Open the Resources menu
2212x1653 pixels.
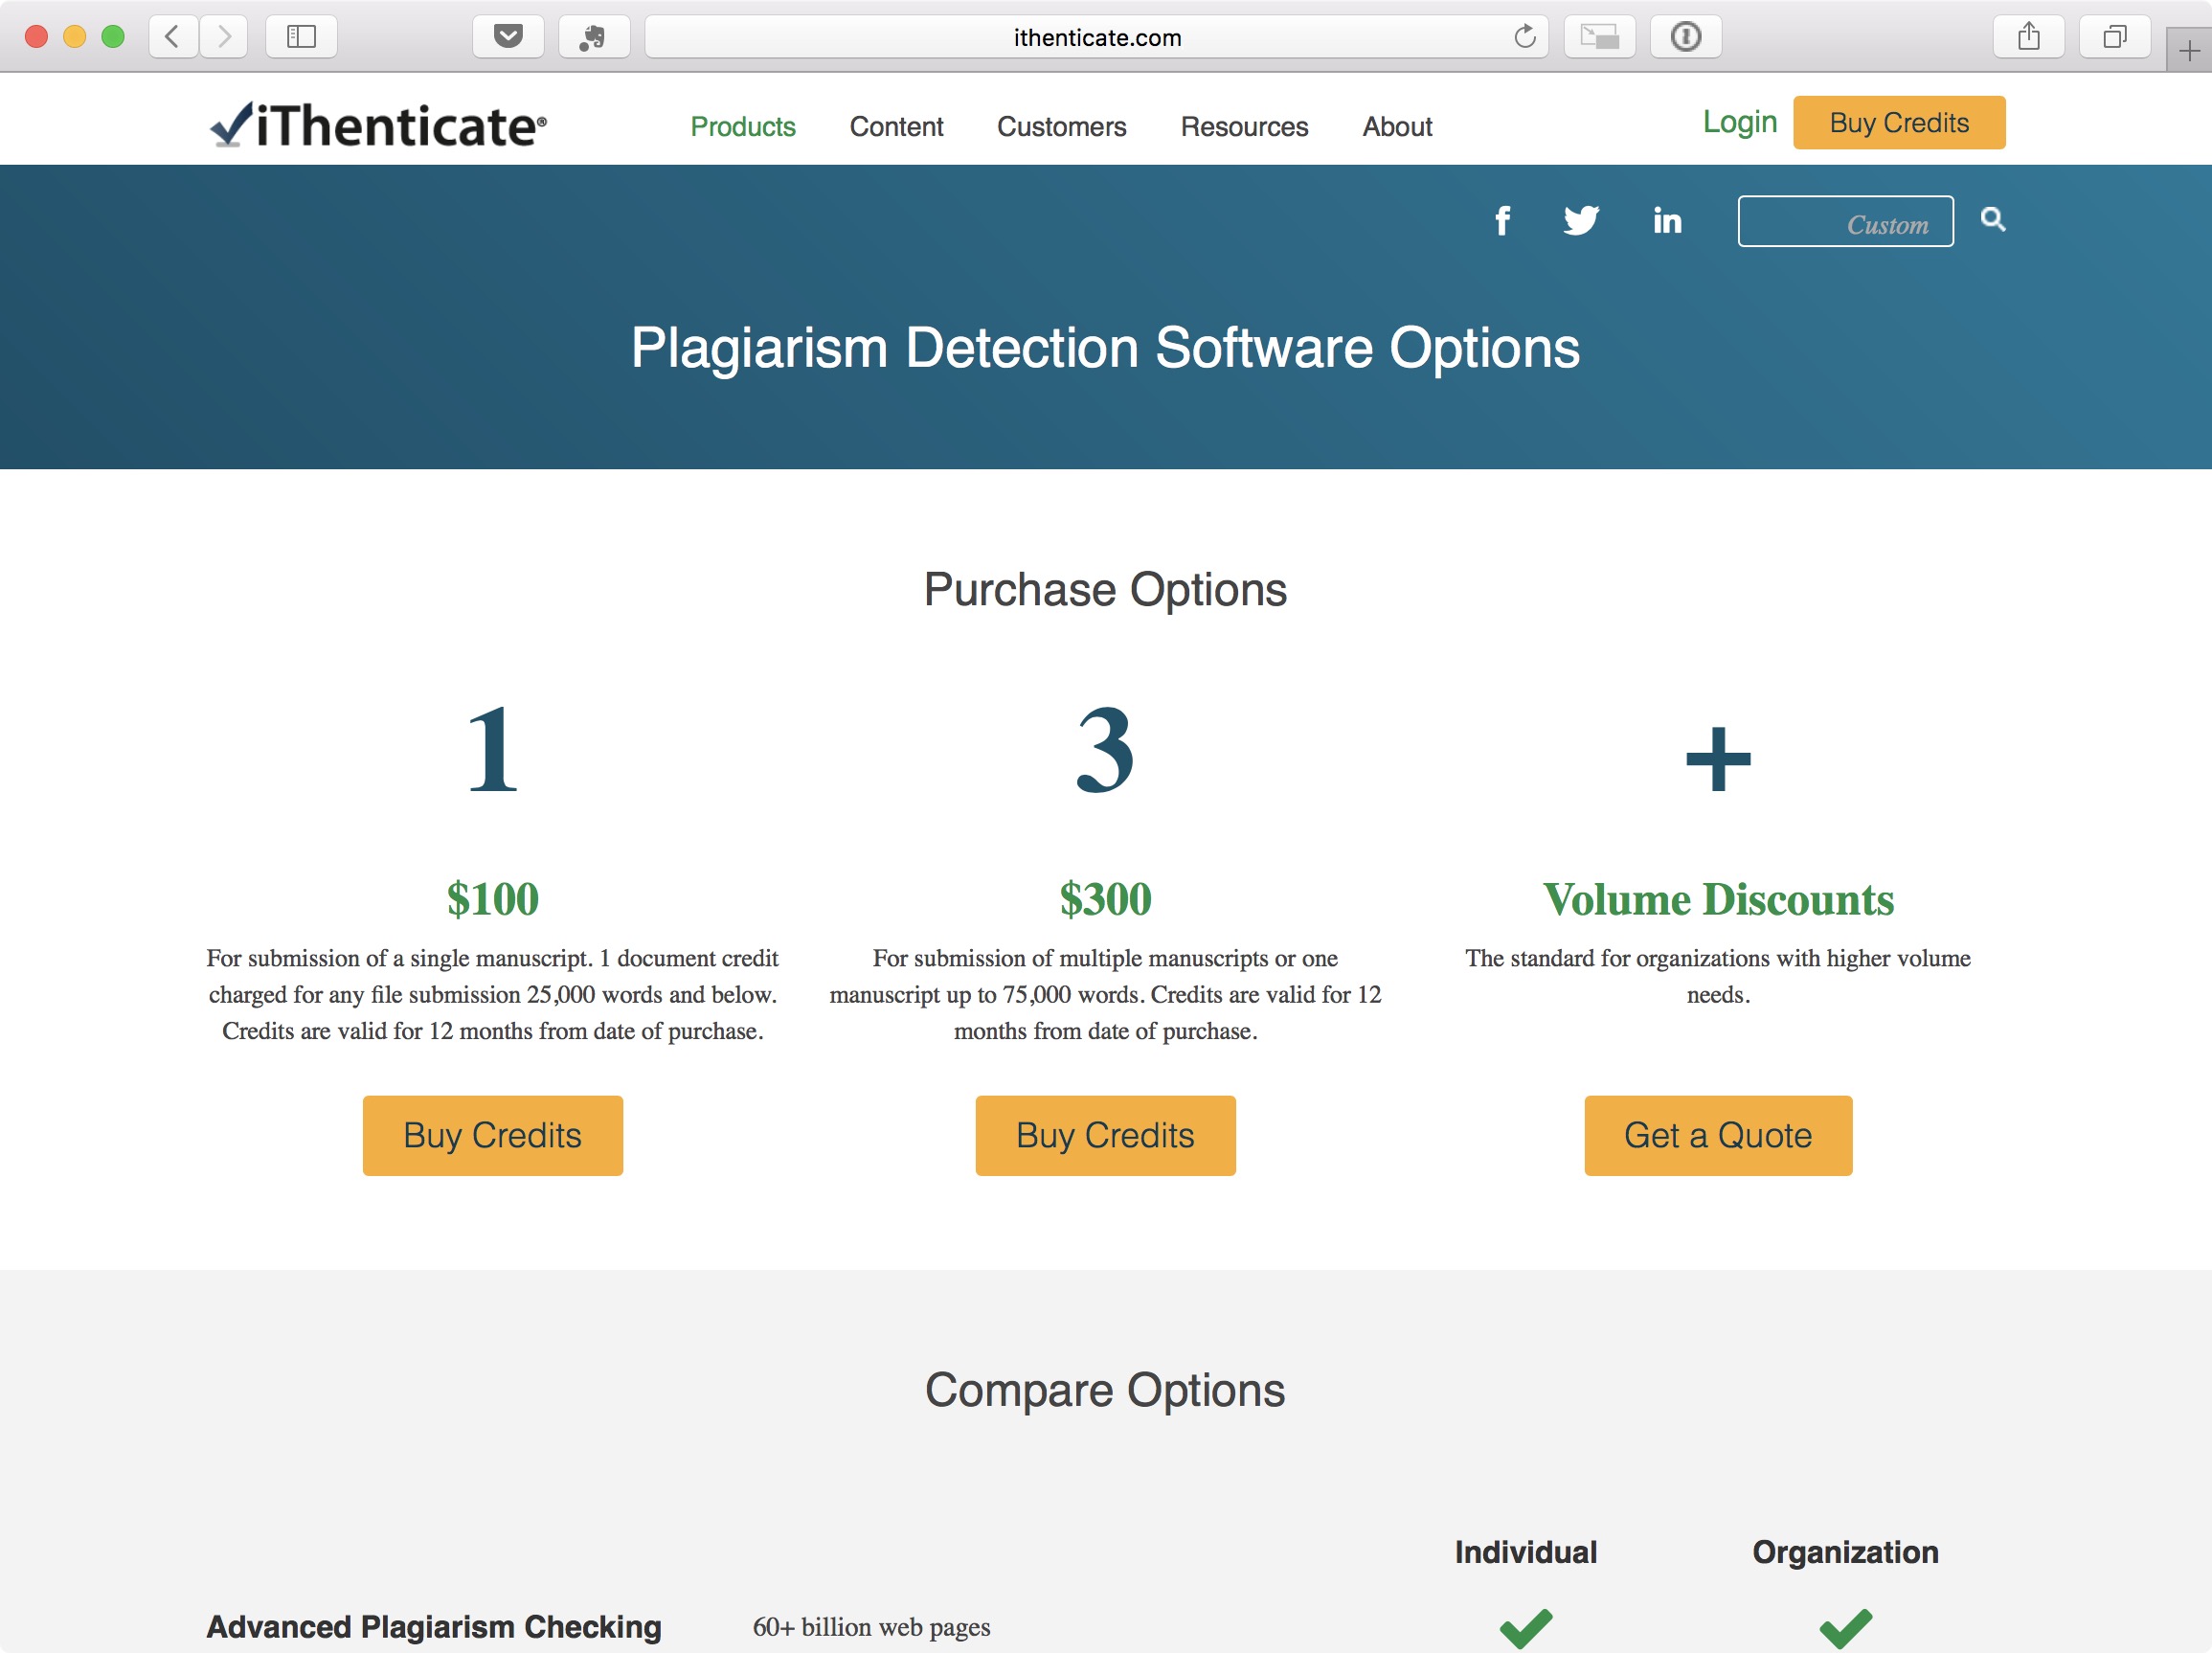pyautogui.click(x=1244, y=127)
